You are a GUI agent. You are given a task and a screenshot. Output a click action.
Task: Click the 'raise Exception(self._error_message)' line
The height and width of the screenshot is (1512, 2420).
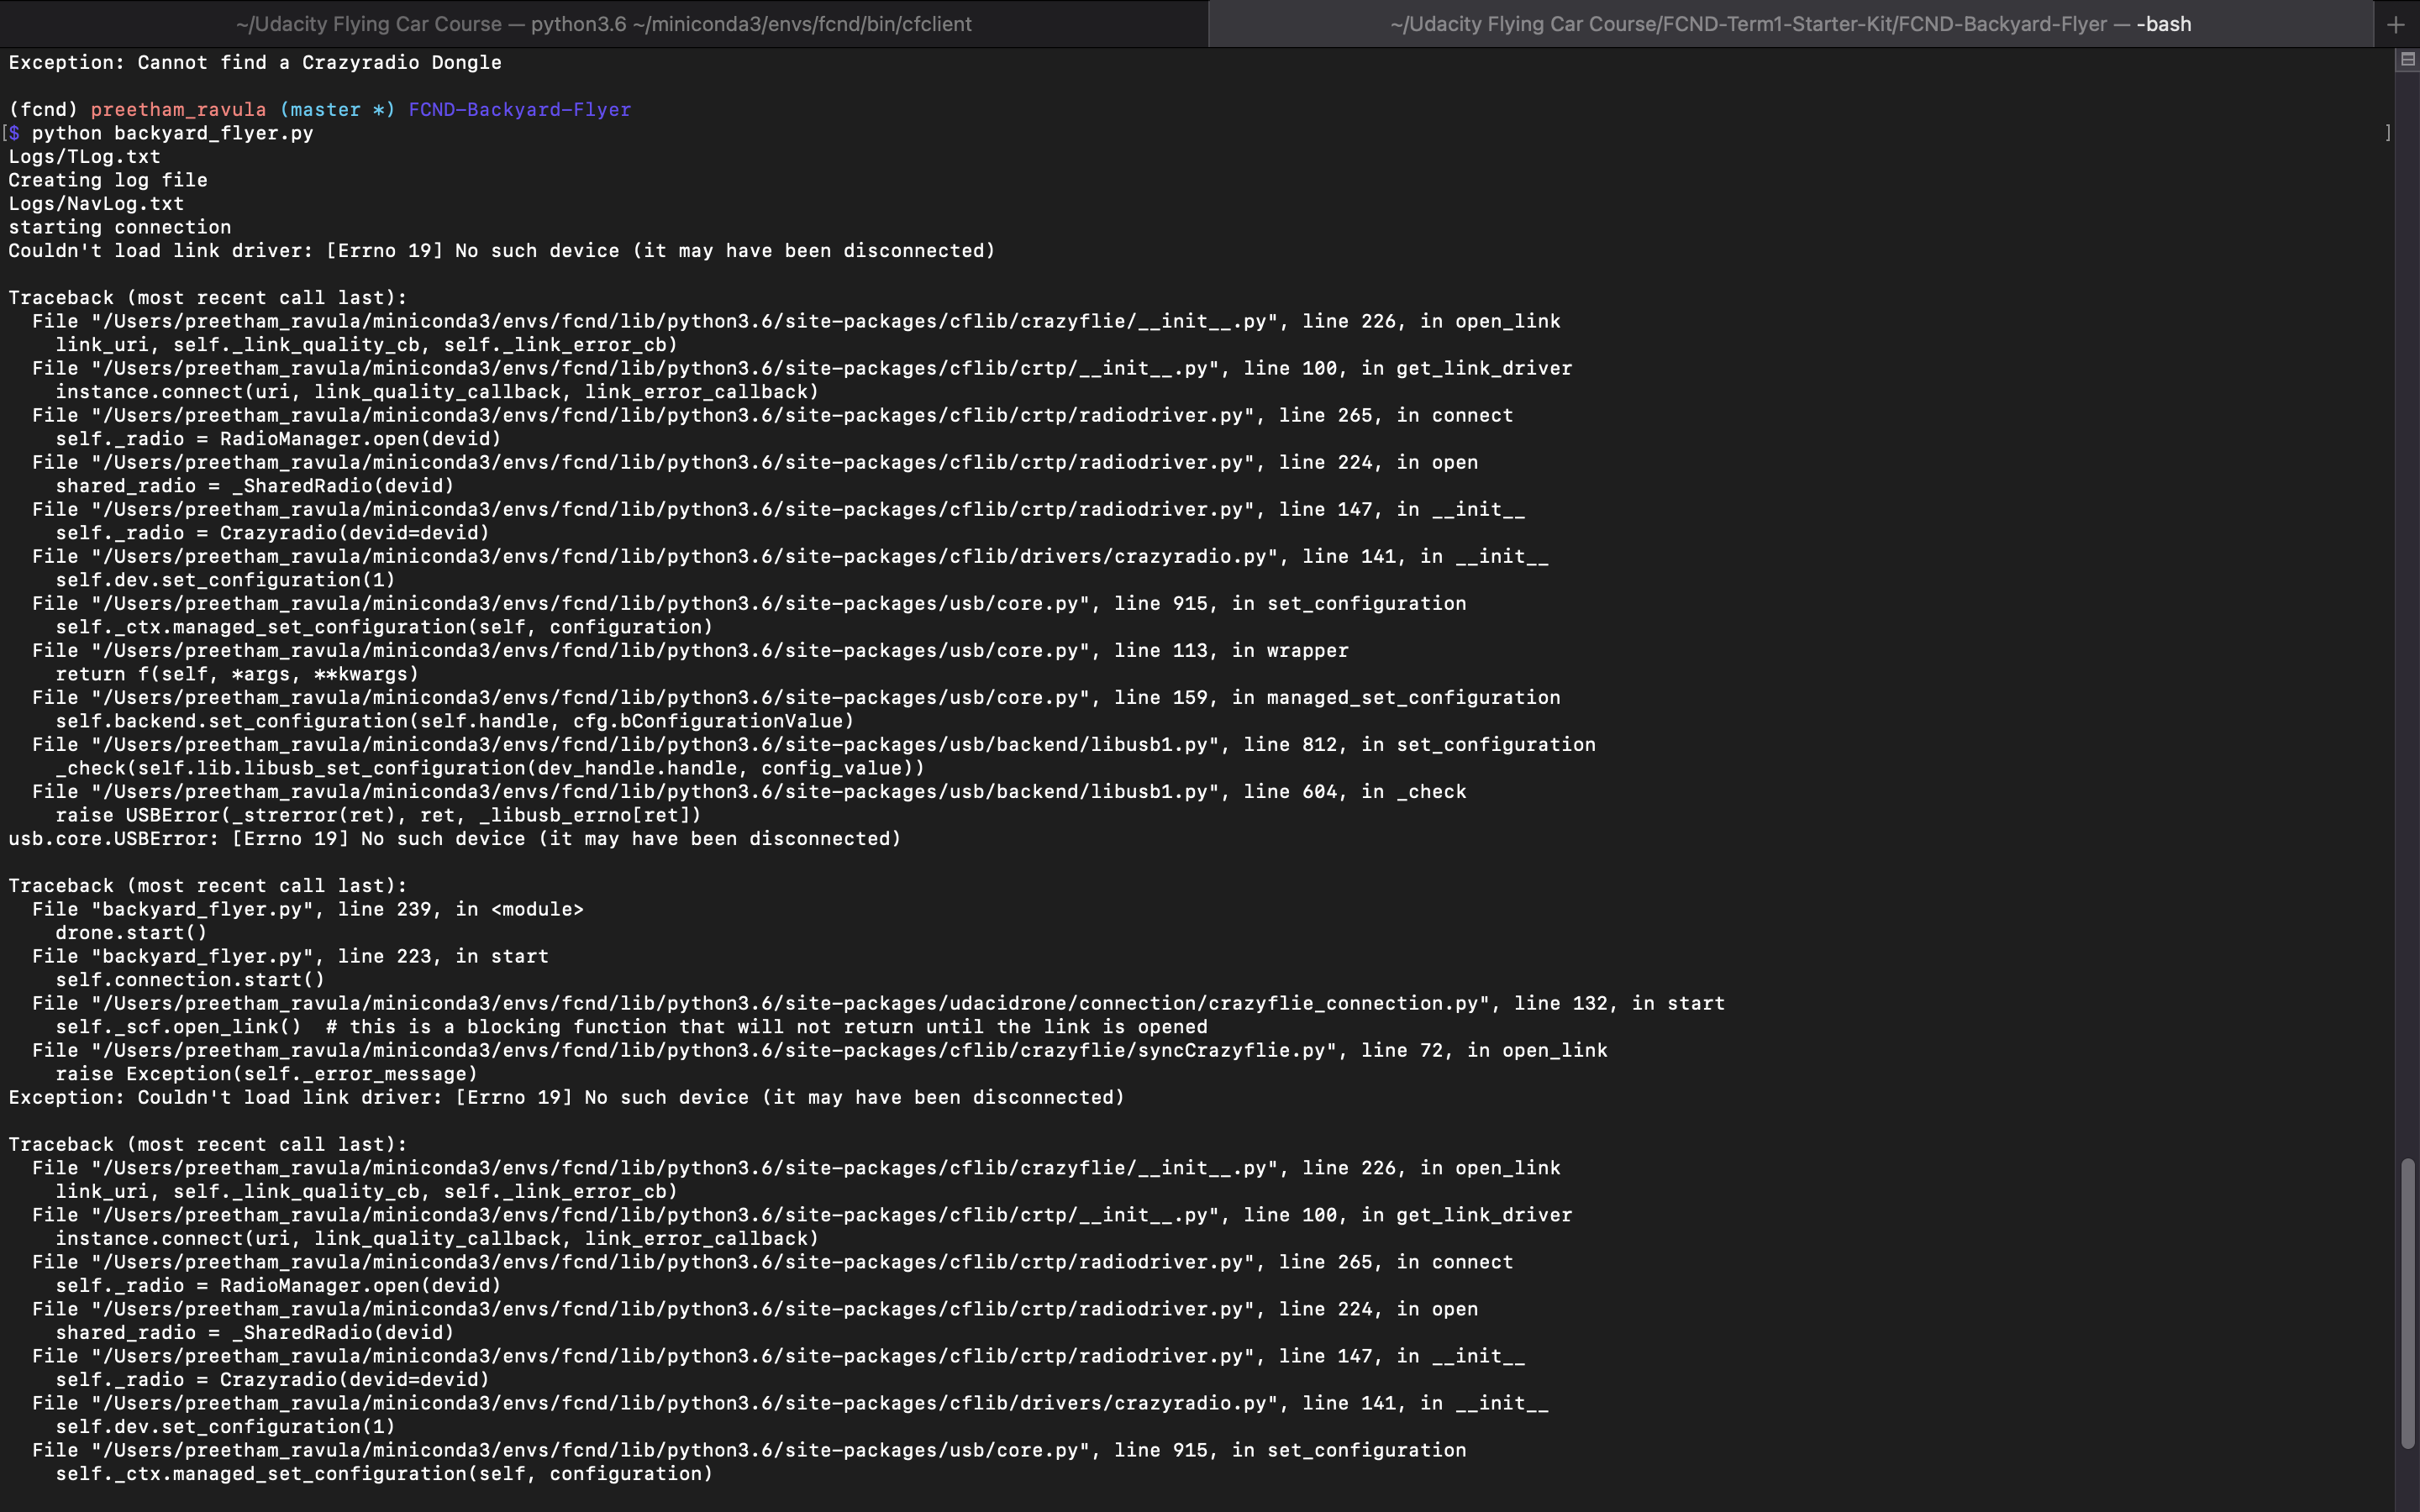(x=266, y=1073)
